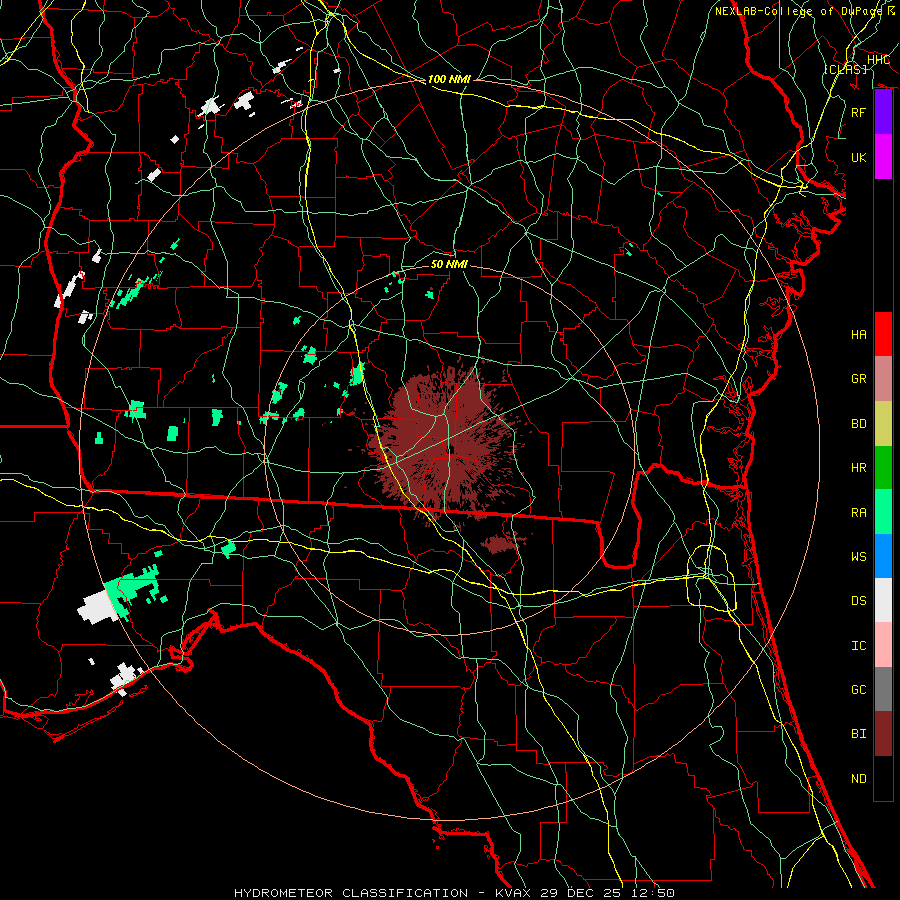This screenshot has height=900, width=900.
Task: Click the WS legend label
Action: pyautogui.click(x=858, y=556)
